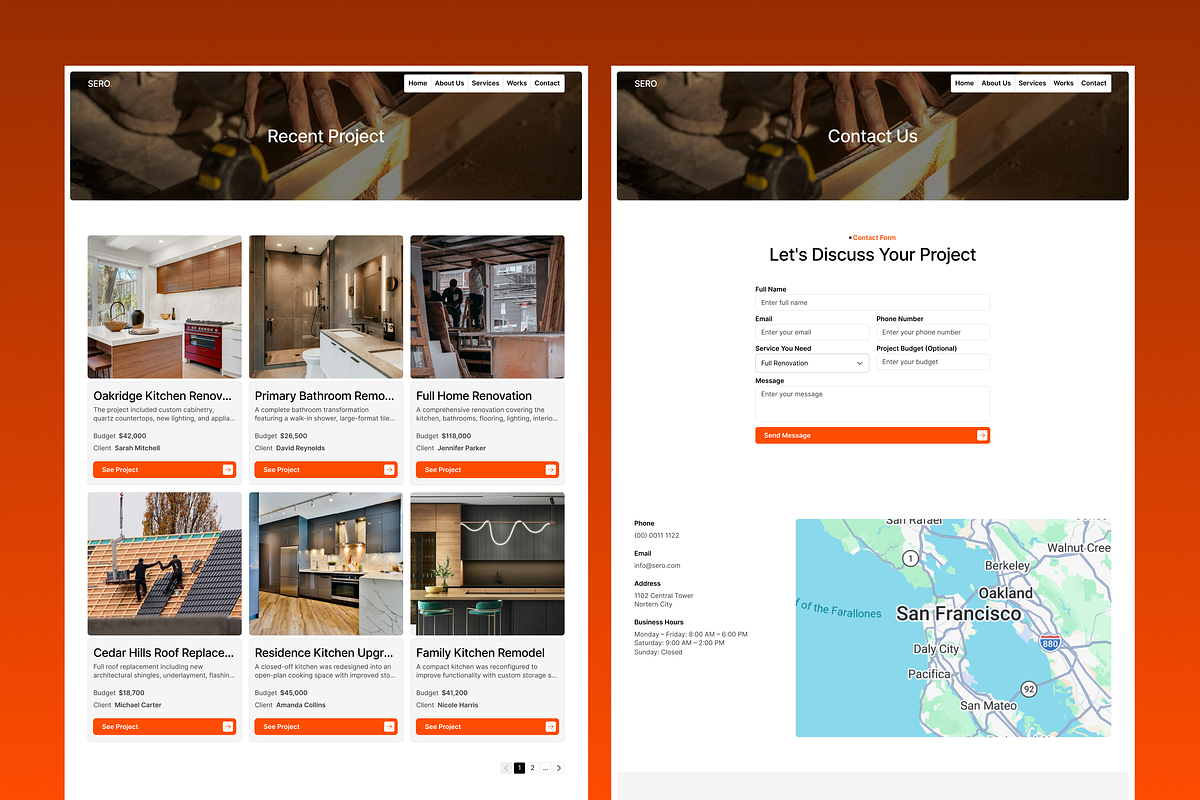Click interstate 880 shield on map

[1049, 643]
